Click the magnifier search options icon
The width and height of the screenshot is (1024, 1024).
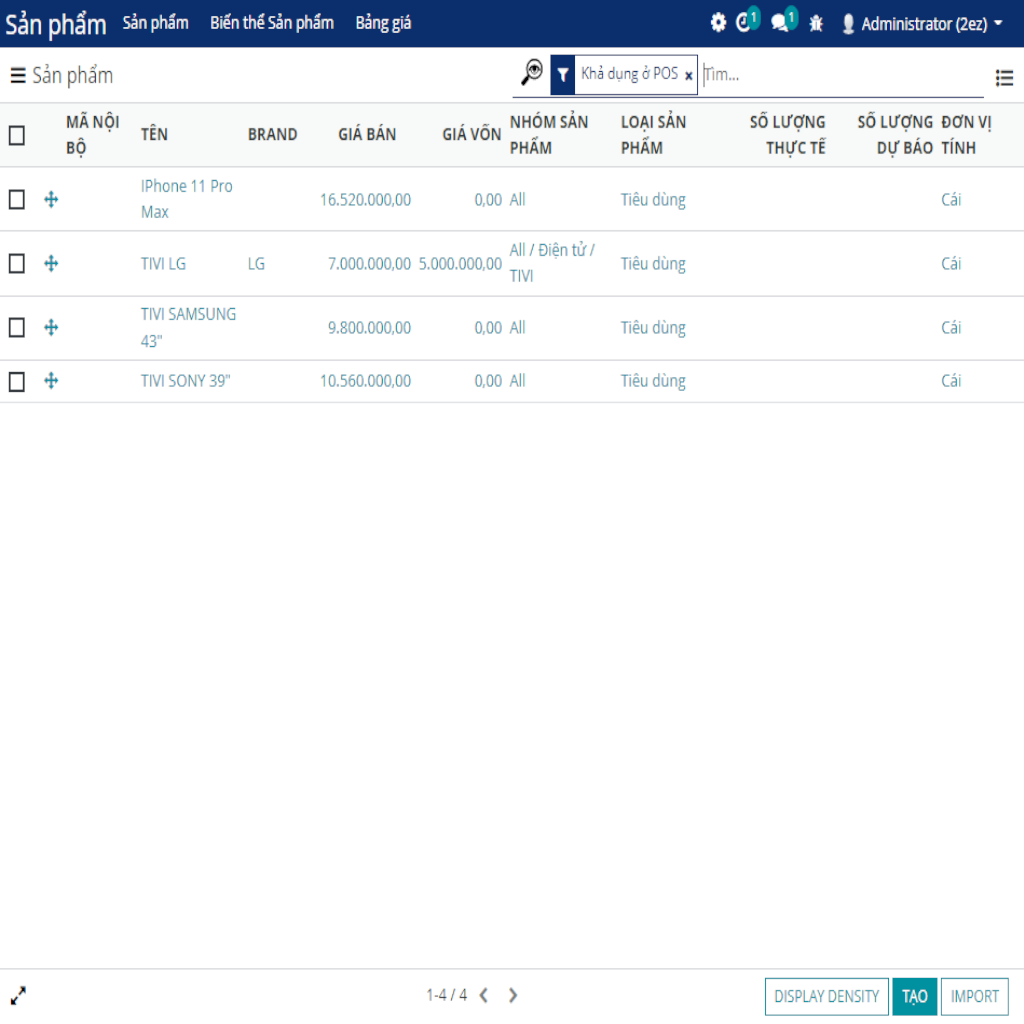[x=532, y=73]
